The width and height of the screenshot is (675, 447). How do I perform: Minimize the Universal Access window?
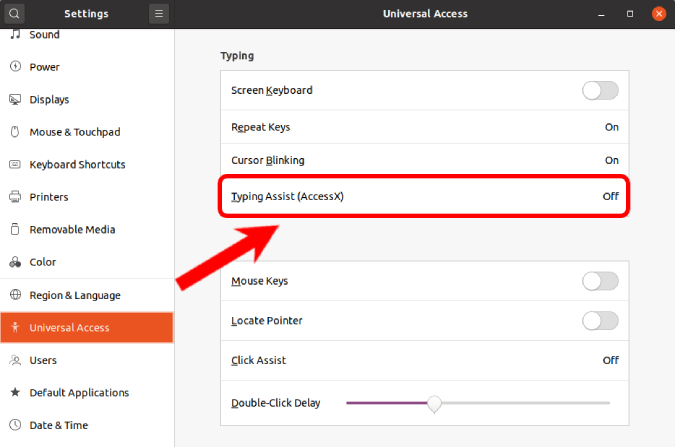(x=601, y=14)
